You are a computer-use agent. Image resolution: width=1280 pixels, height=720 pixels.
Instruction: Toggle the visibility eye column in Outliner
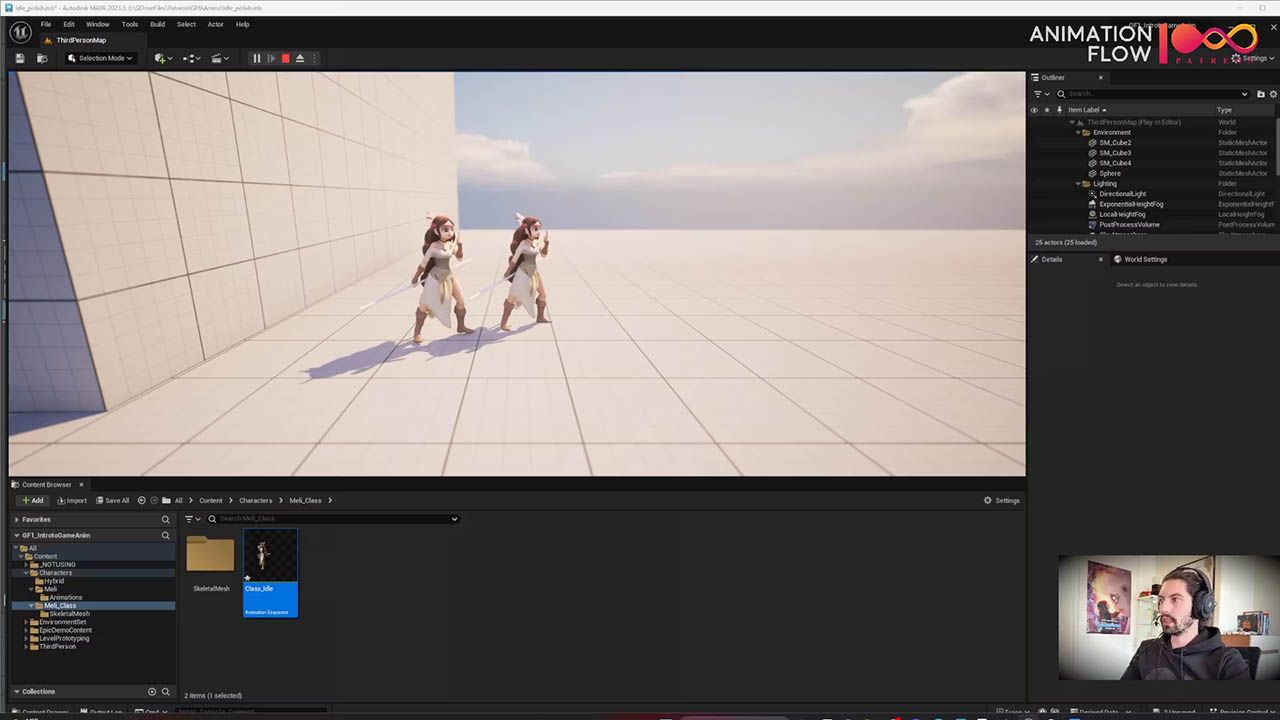pyautogui.click(x=1034, y=110)
